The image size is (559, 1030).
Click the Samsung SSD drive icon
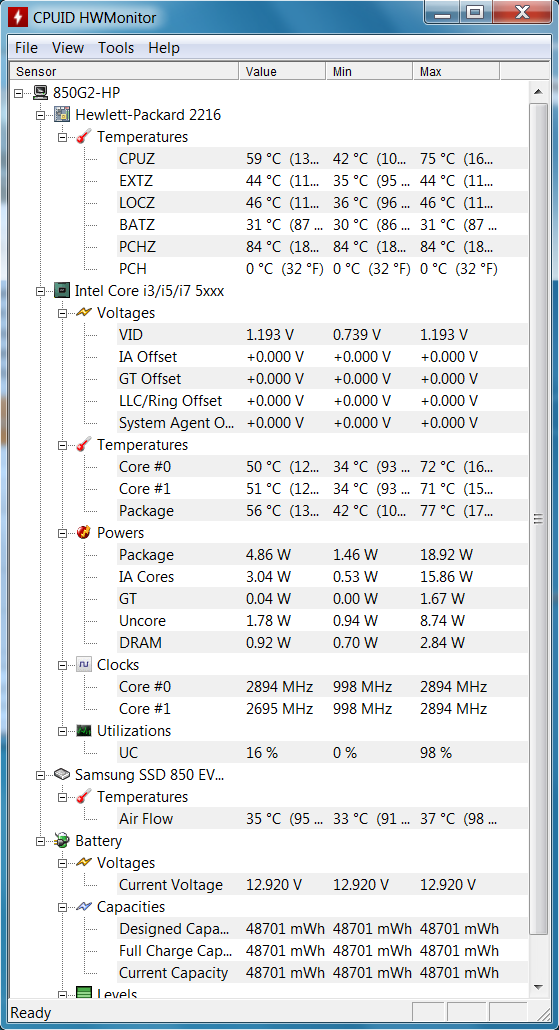tap(62, 774)
